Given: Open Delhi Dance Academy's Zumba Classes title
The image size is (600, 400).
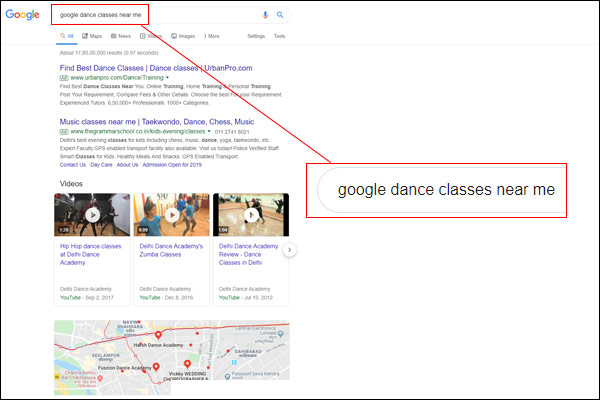Looking at the screenshot, I should pyautogui.click(x=171, y=250).
